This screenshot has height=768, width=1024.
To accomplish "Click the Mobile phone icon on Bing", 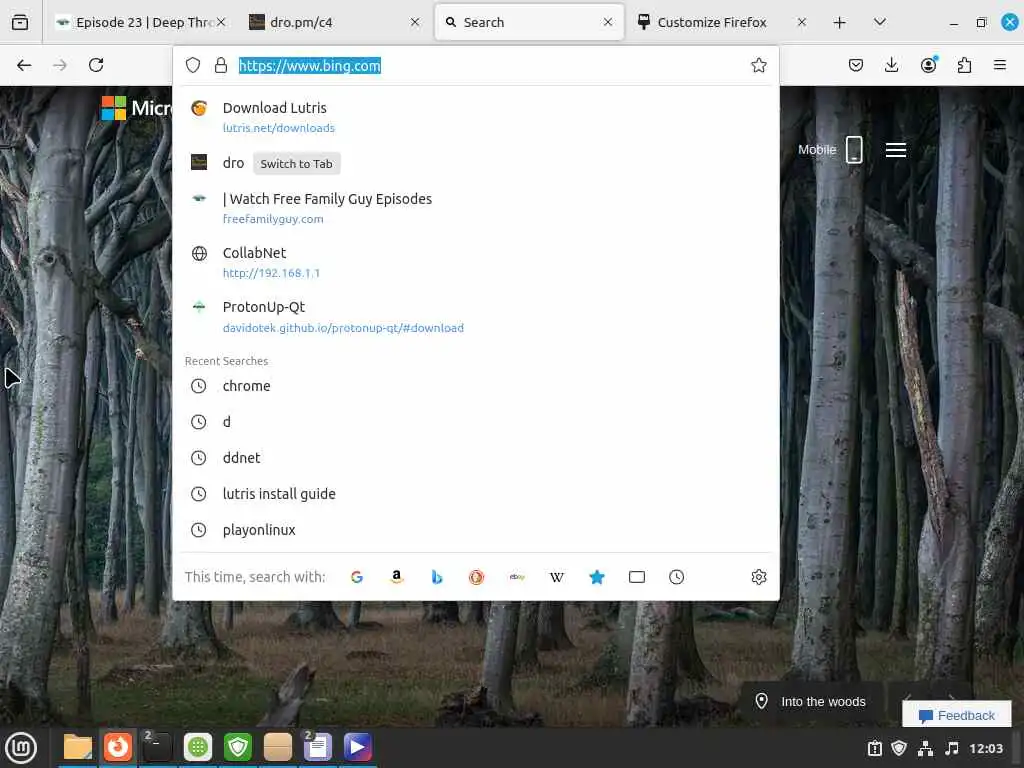I will pyautogui.click(x=854, y=150).
